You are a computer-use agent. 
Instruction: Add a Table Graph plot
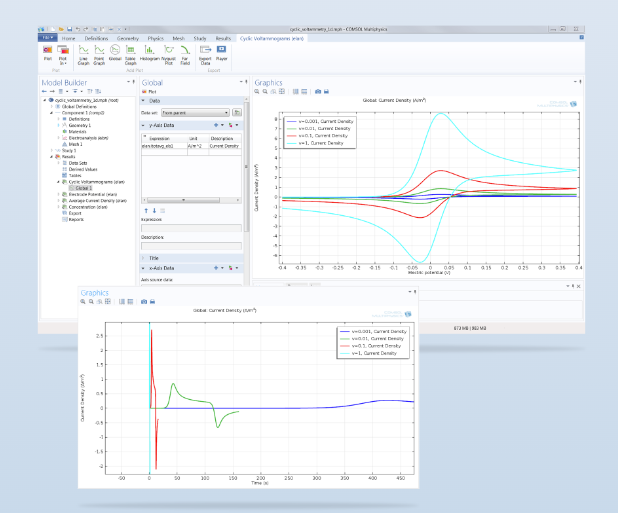[x=130, y=55]
